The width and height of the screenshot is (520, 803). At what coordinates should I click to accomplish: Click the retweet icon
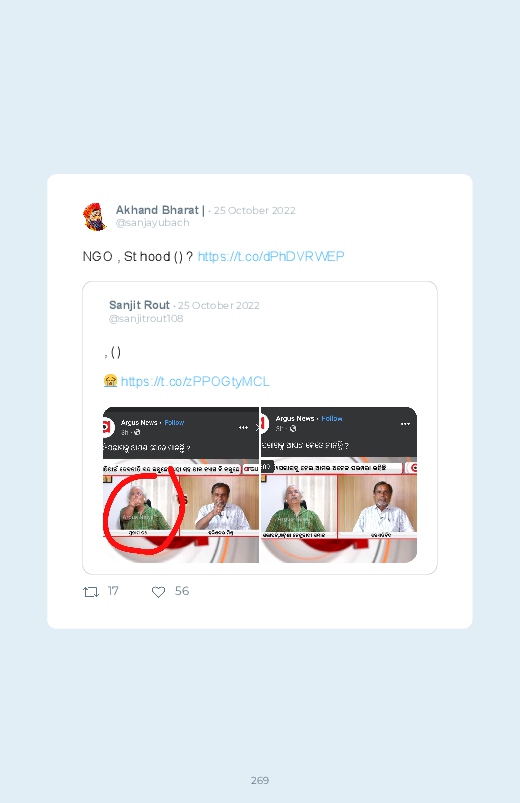coord(91,592)
